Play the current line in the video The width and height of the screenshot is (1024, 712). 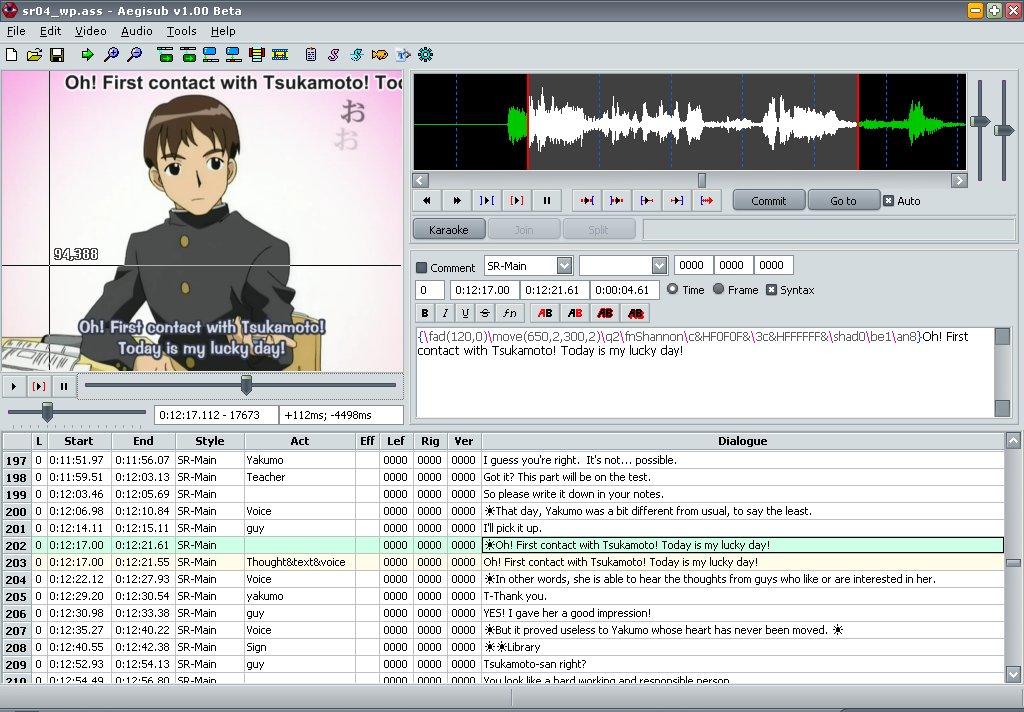[x=39, y=386]
